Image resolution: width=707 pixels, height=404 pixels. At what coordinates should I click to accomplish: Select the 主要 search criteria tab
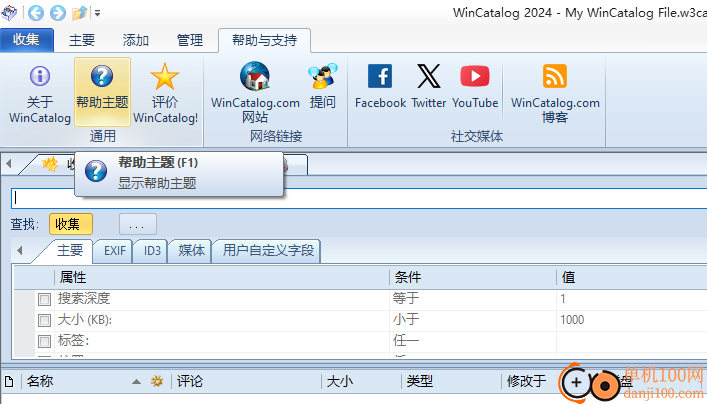(x=70, y=250)
